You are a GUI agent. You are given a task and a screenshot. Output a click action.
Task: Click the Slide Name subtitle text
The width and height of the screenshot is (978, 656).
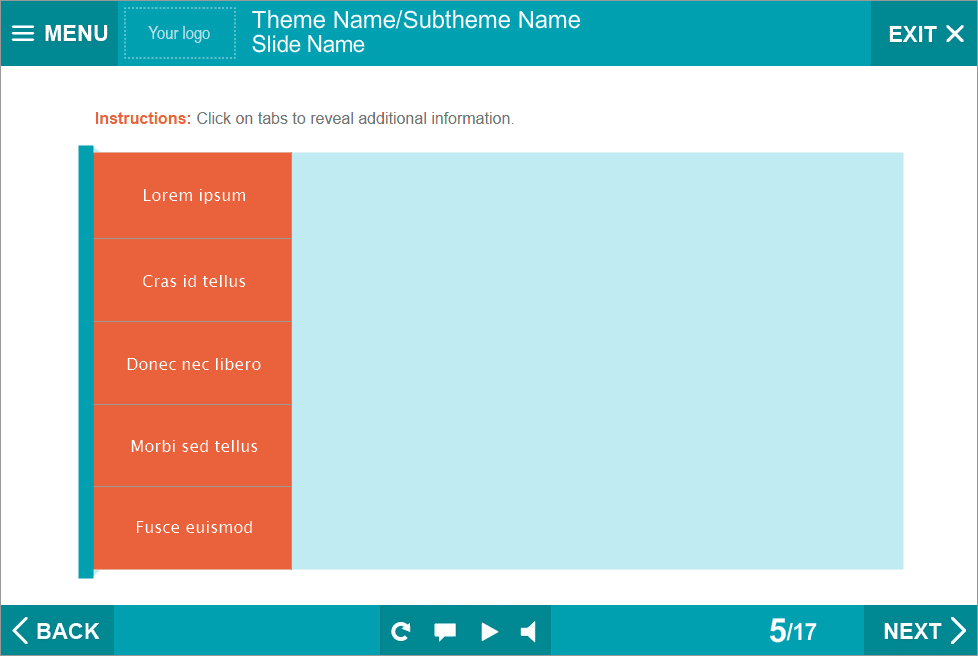point(308,45)
